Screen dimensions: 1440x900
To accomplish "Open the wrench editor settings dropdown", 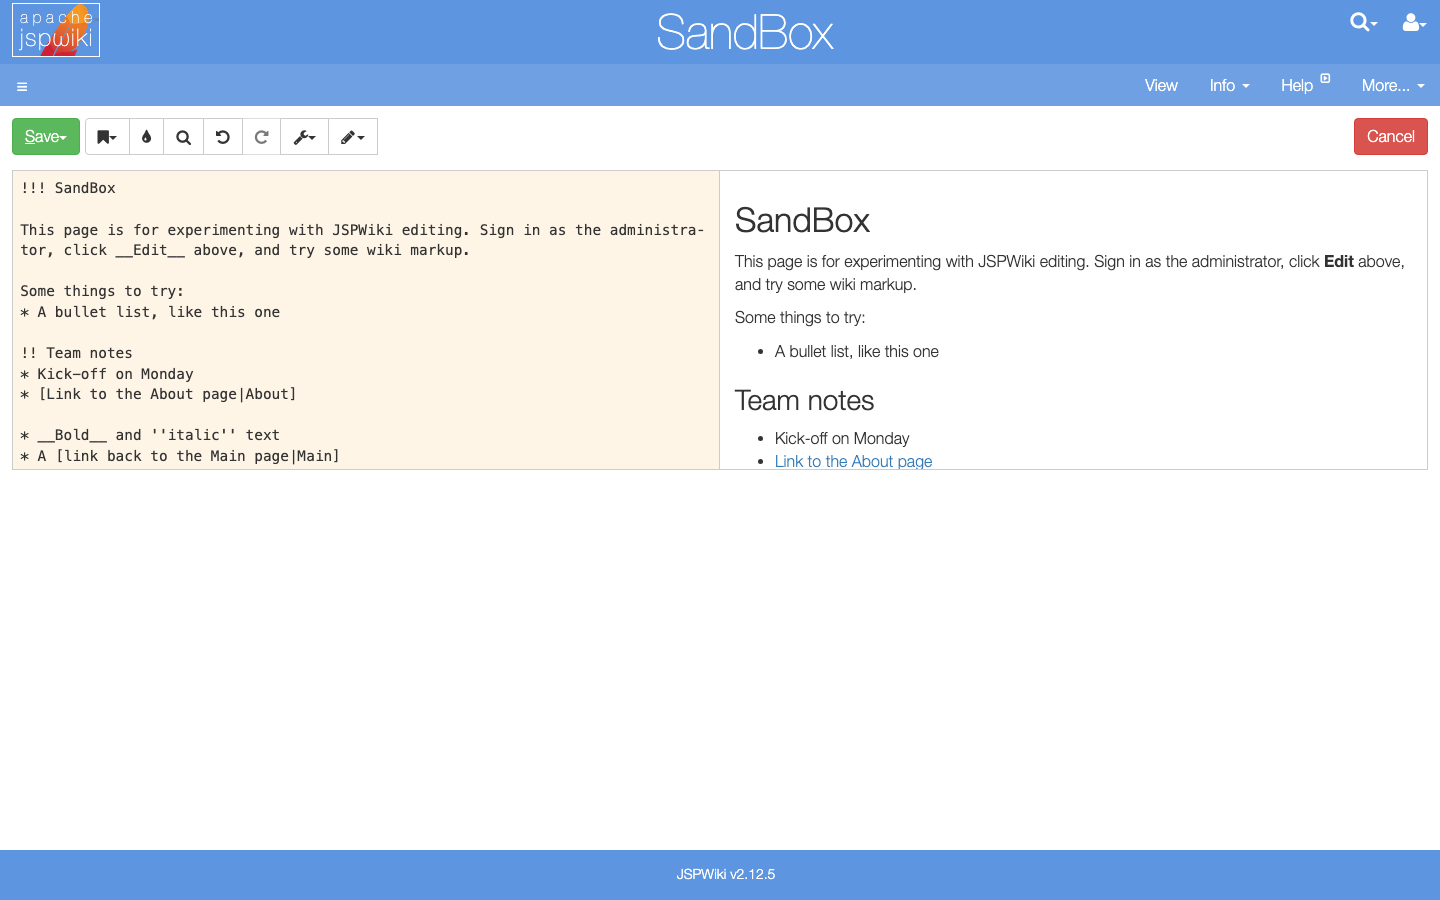I will pos(305,137).
